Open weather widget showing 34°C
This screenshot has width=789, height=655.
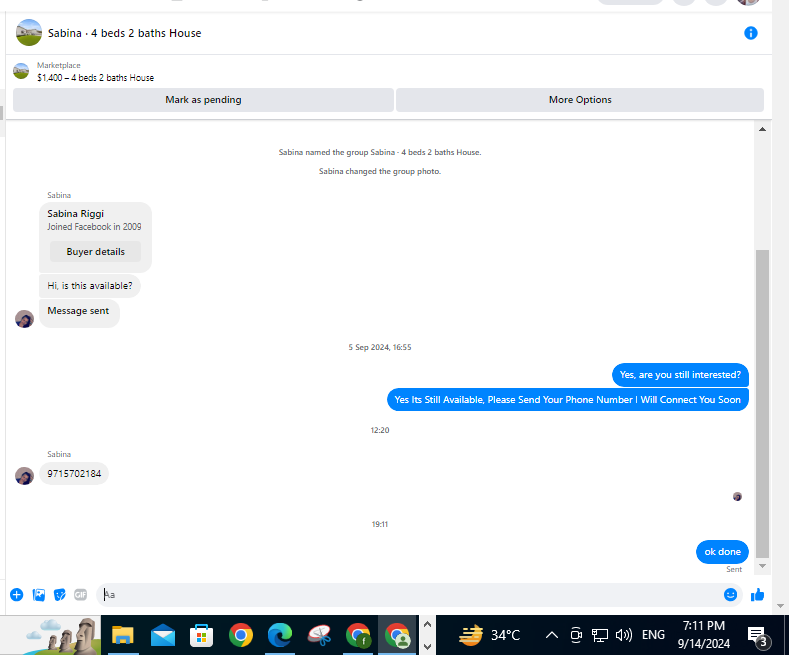pos(489,635)
